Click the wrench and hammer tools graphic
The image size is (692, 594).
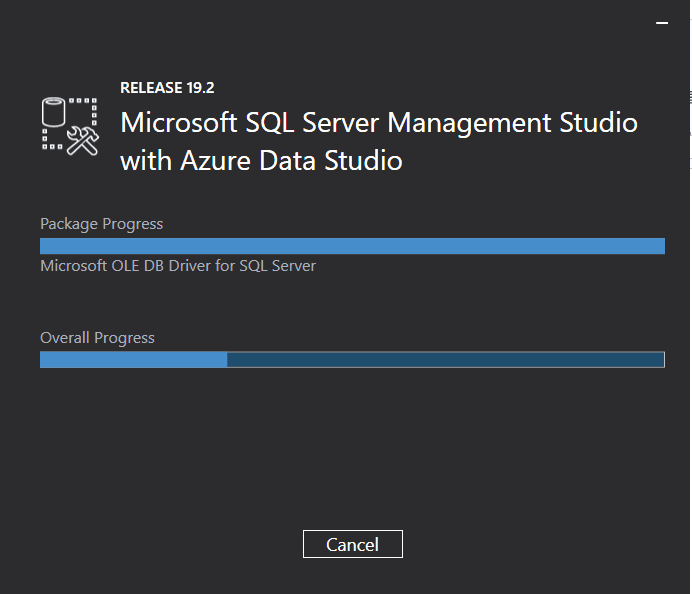[82, 141]
